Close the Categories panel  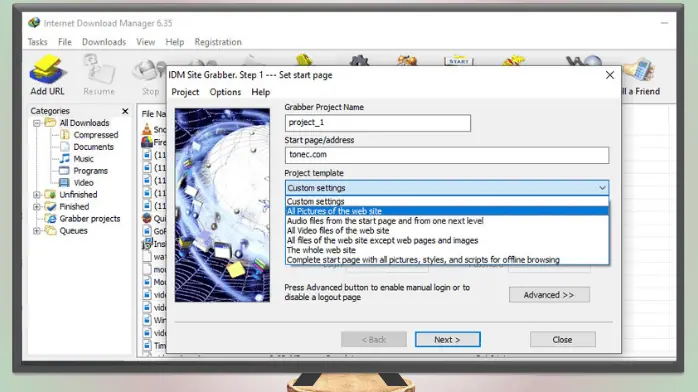125,111
